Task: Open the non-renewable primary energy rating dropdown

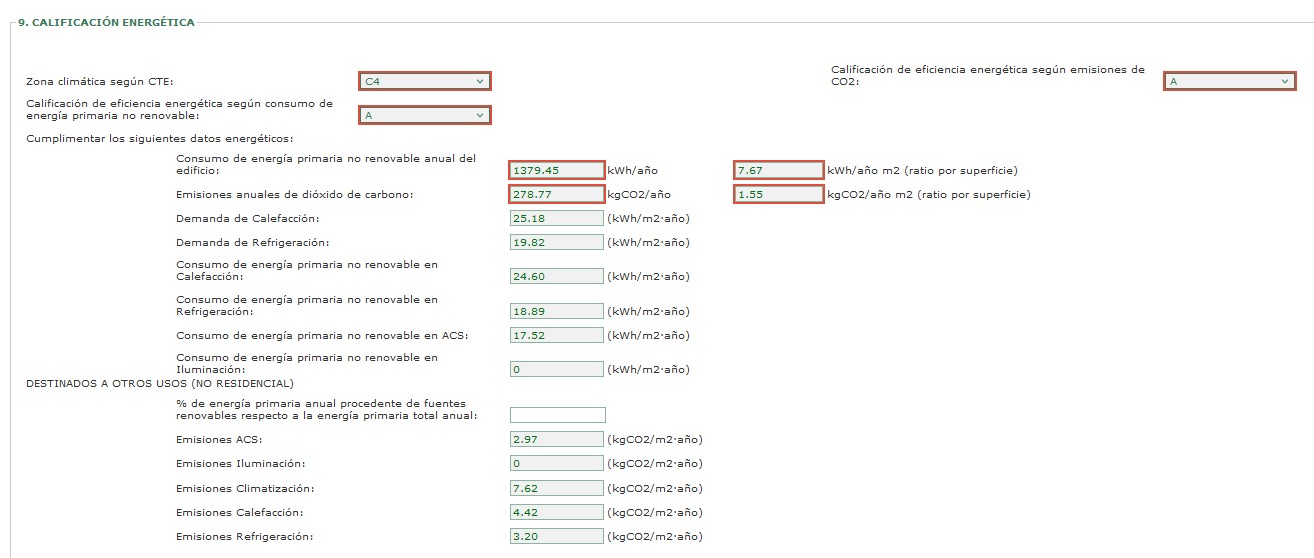Action: pyautogui.click(x=425, y=115)
